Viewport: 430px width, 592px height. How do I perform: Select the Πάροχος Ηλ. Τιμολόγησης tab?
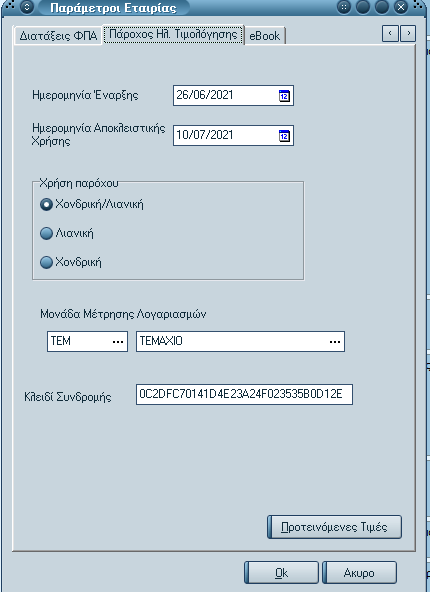coord(173,34)
